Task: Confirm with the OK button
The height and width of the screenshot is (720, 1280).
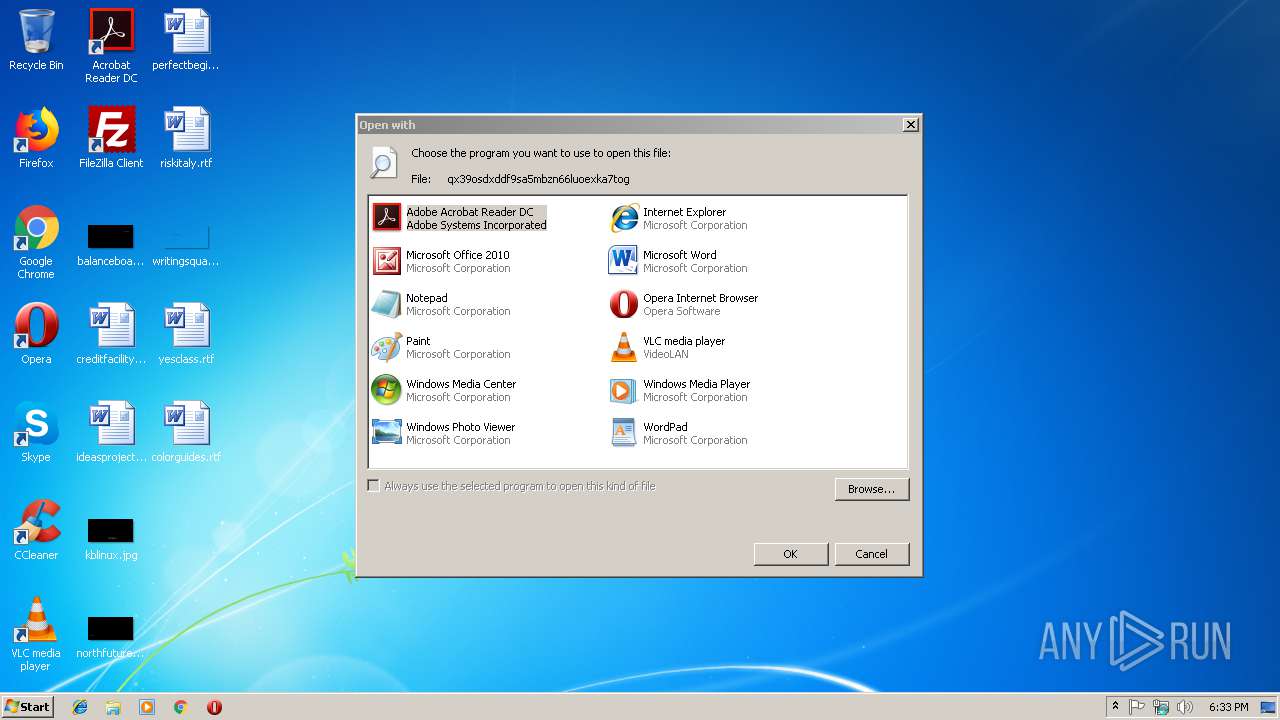Action: pyautogui.click(x=790, y=554)
